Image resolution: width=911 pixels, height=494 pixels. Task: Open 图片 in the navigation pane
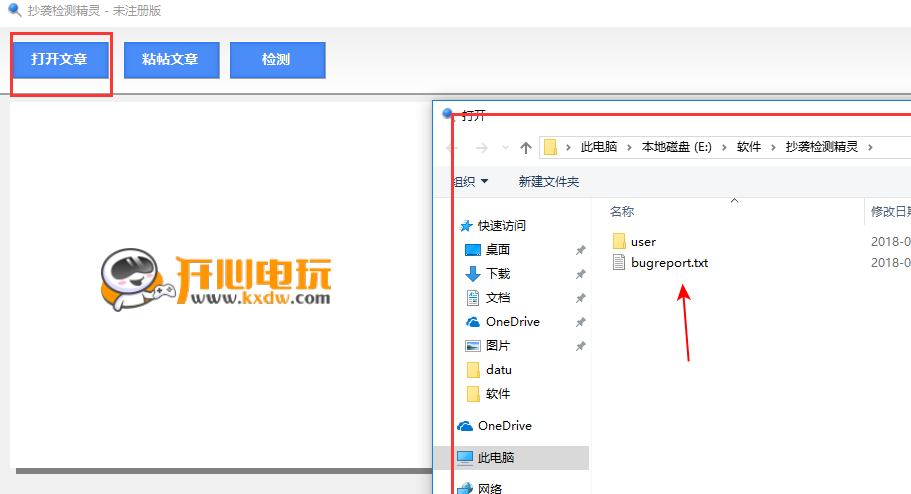(x=498, y=346)
